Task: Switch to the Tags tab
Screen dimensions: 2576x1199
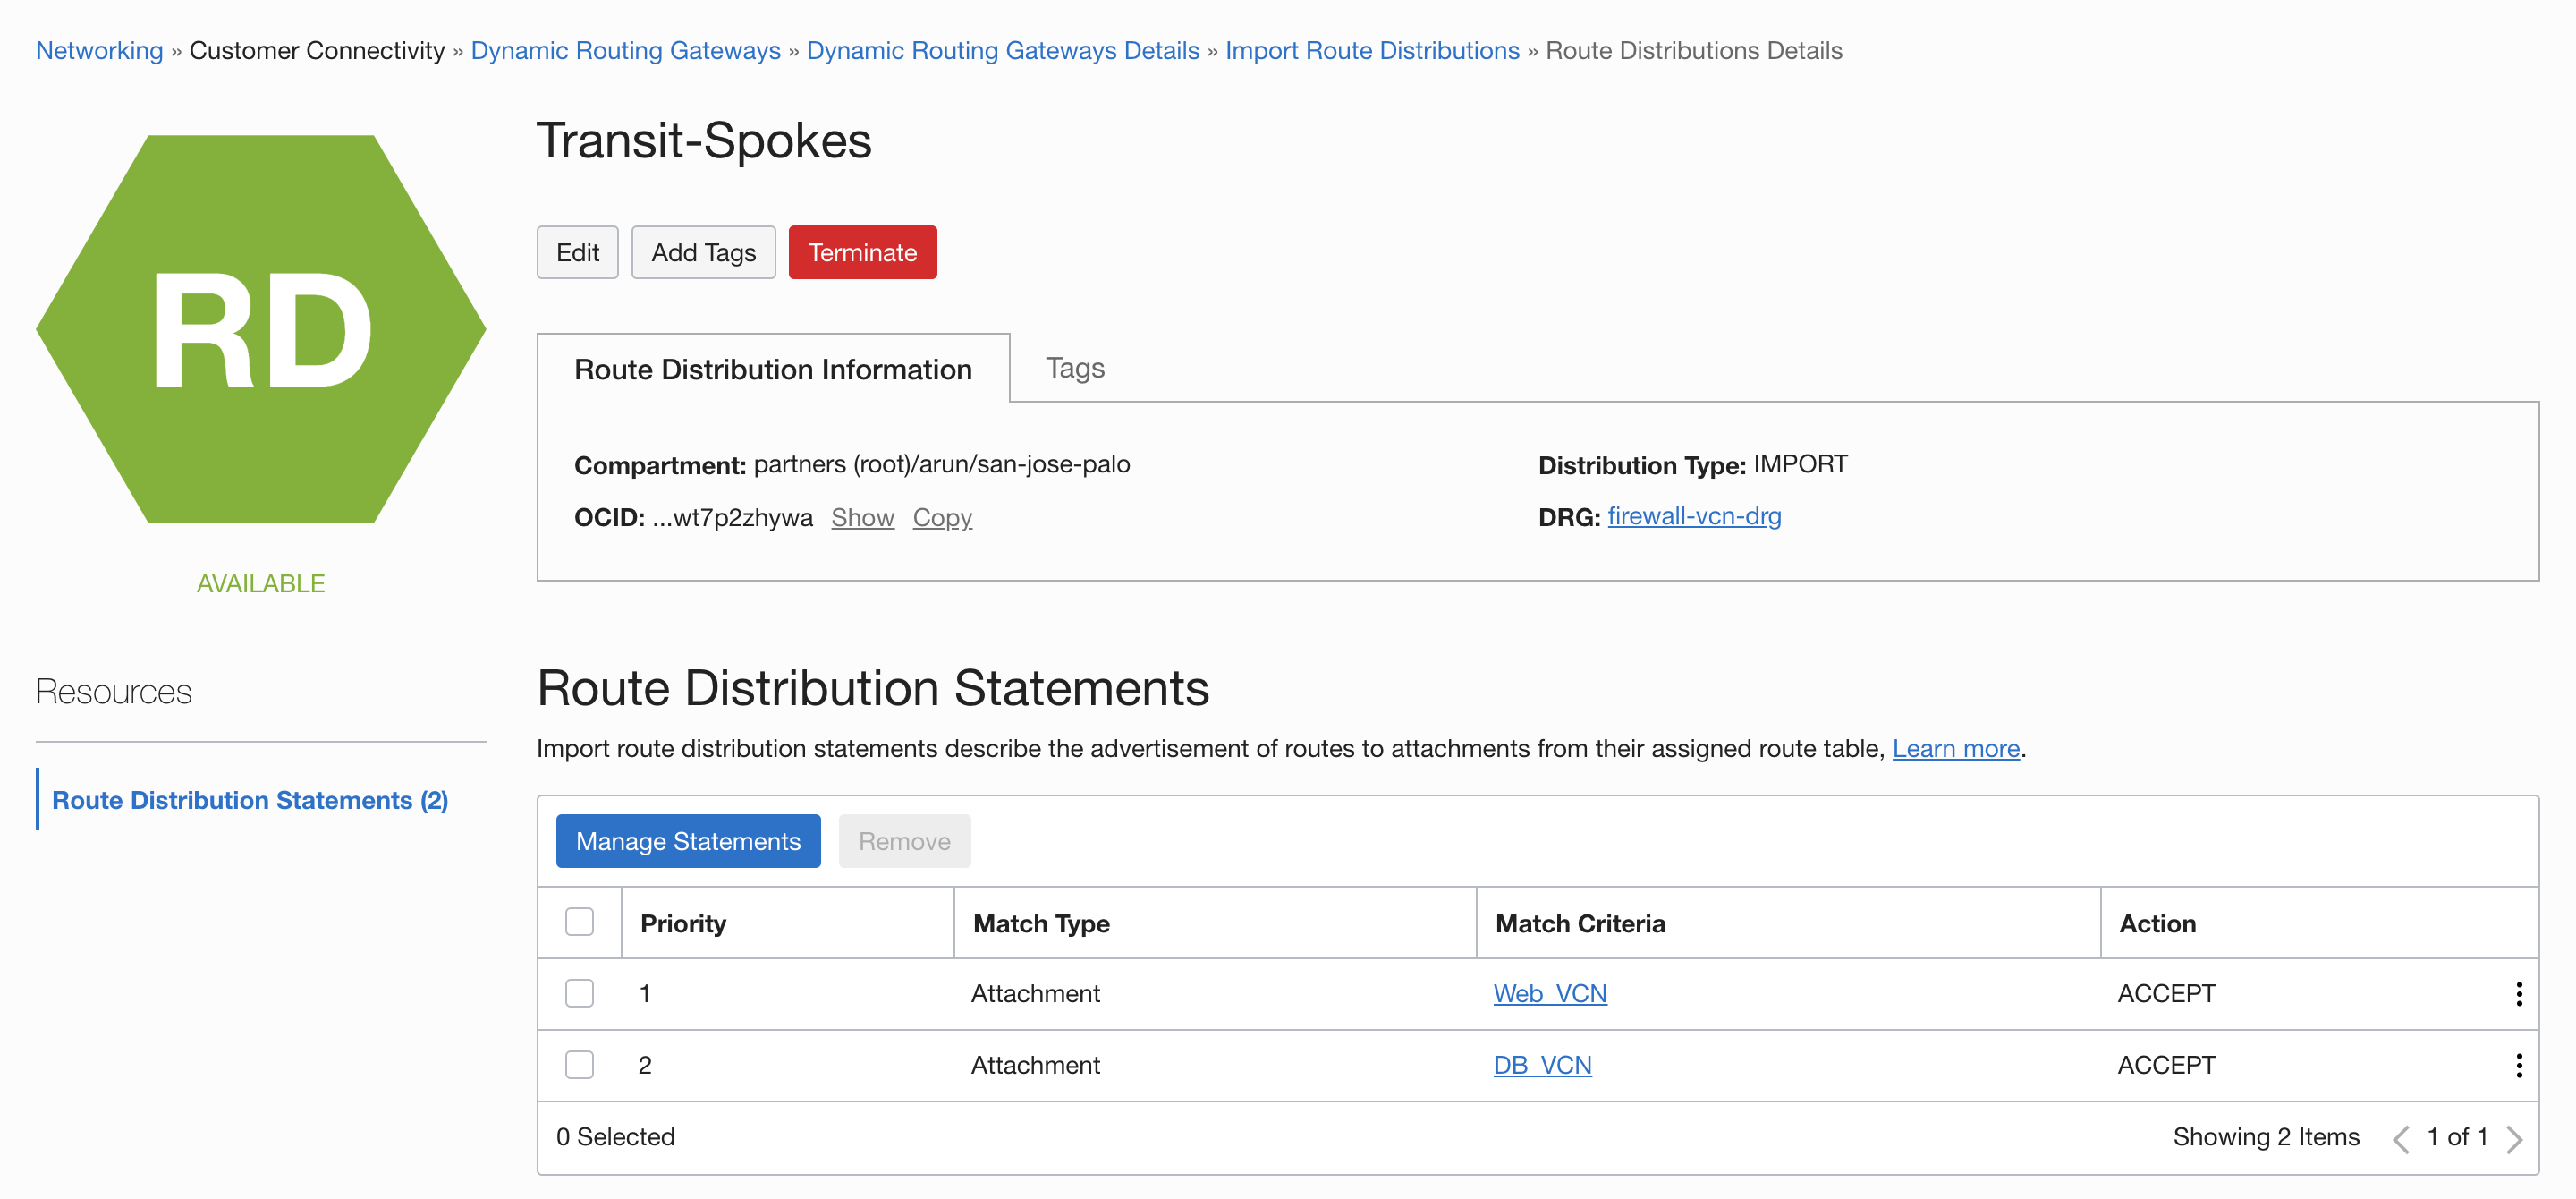Action: (x=1074, y=368)
